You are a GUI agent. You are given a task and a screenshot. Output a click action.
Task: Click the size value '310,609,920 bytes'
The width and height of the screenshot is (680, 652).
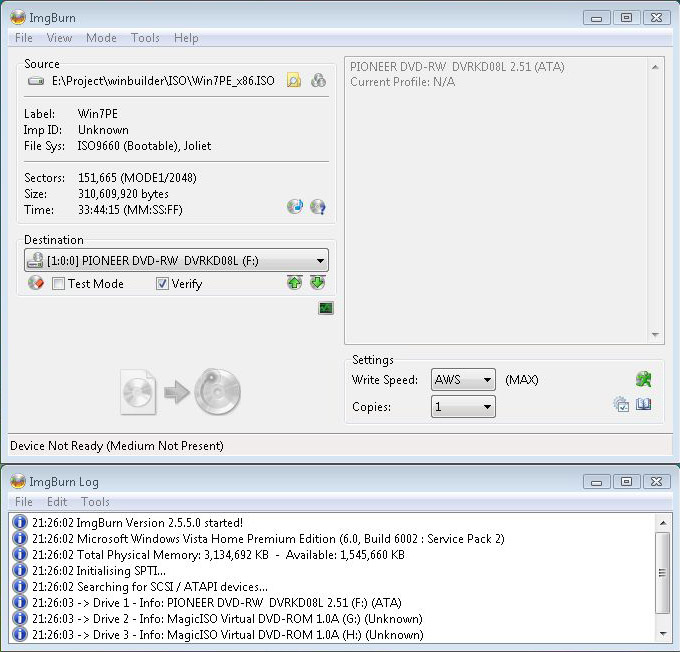123,193
